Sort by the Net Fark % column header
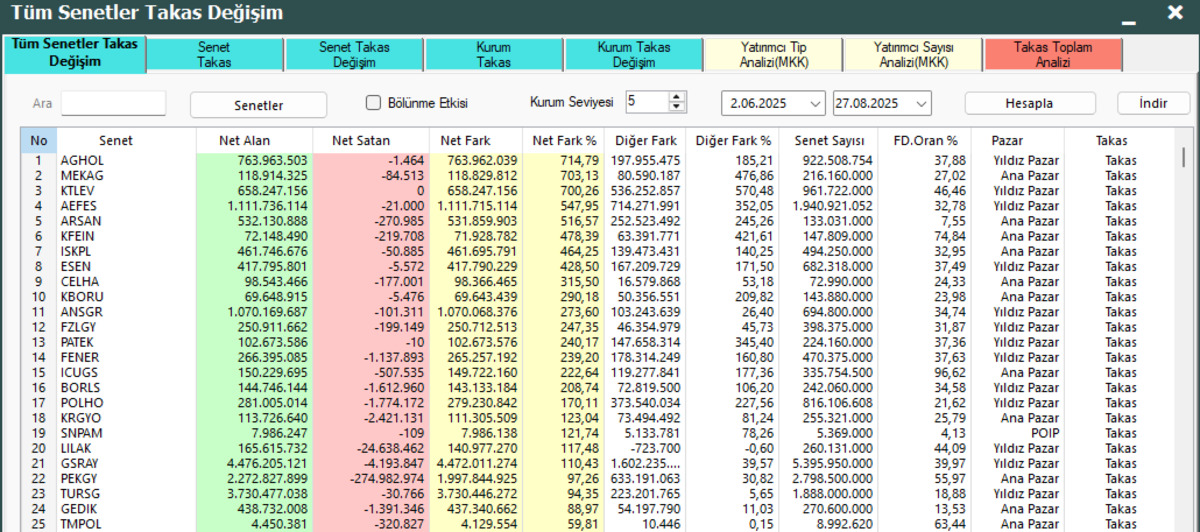The height and width of the screenshot is (532, 1200). (x=564, y=141)
